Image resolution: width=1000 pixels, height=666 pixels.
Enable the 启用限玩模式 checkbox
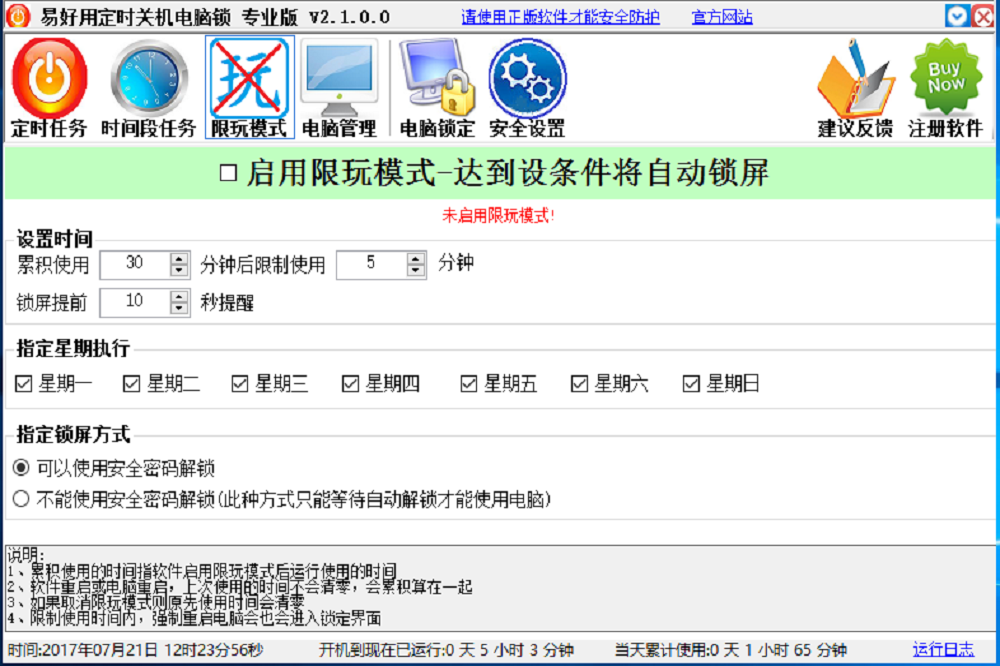[228, 173]
